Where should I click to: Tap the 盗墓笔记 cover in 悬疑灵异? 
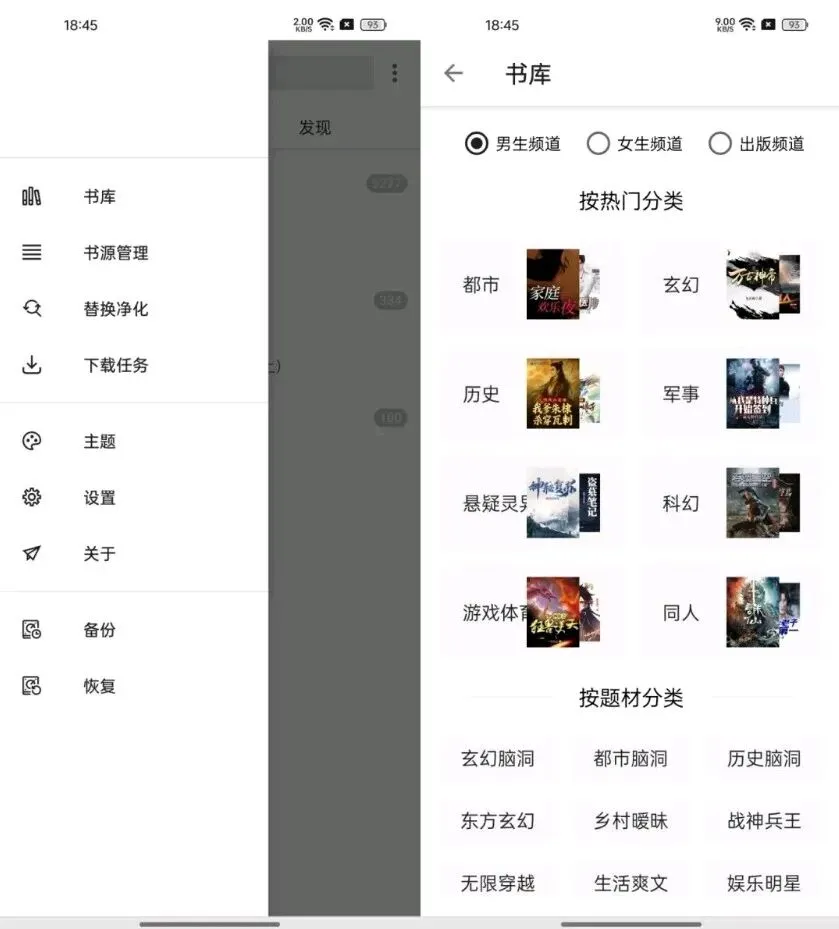tap(590, 502)
